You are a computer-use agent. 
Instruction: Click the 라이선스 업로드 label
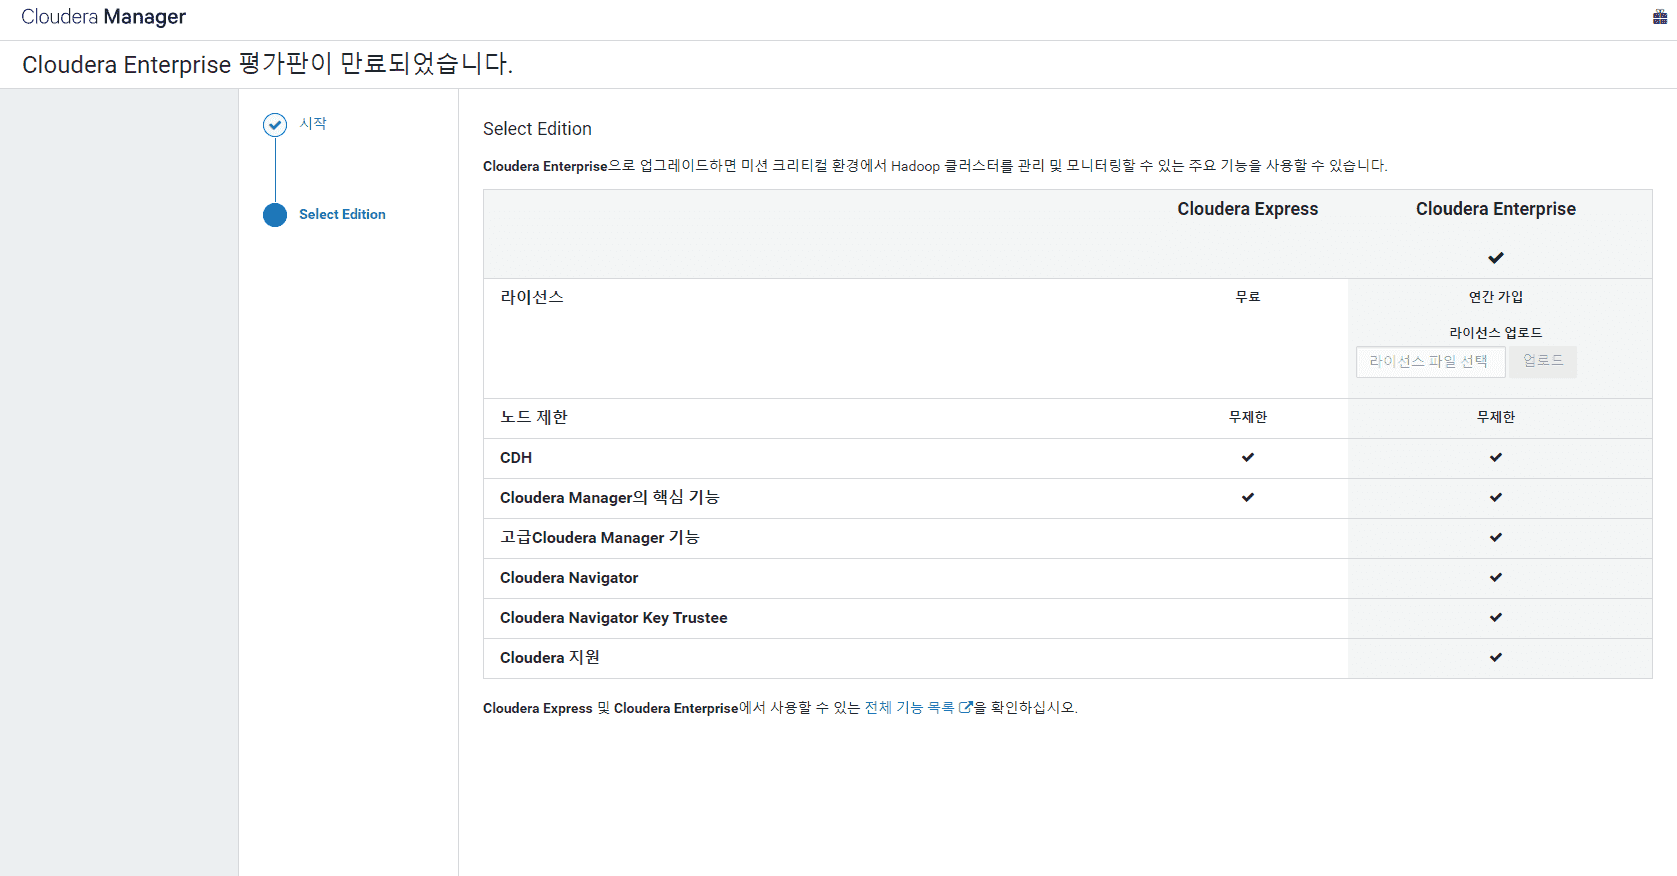pos(1496,332)
